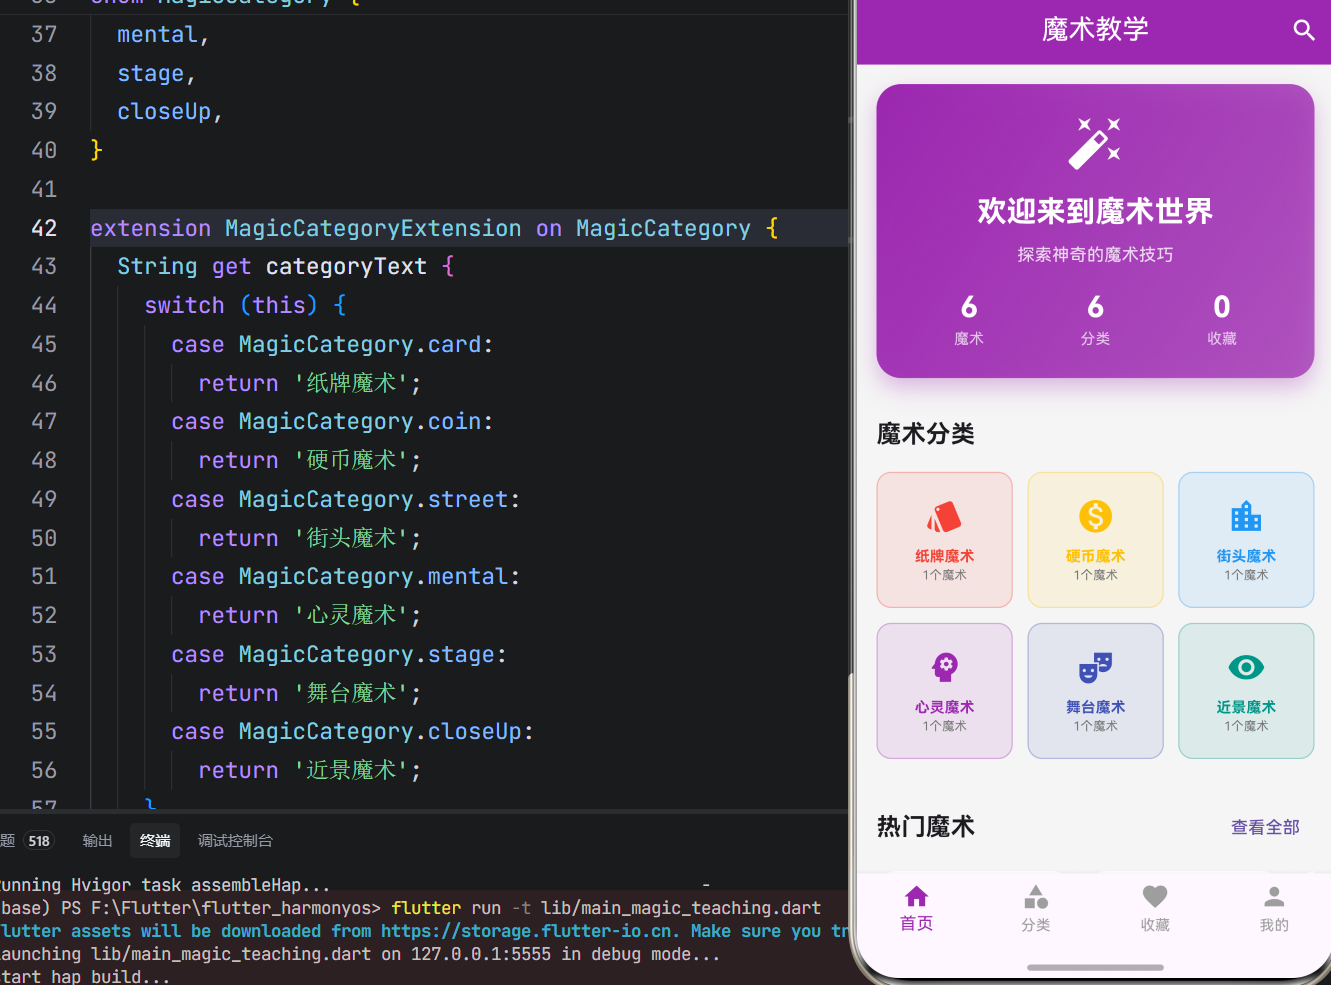Image resolution: width=1331 pixels, height=985 pixels.
Task: Open the 我的 profile icon
Action: (x=1273, y=896)
